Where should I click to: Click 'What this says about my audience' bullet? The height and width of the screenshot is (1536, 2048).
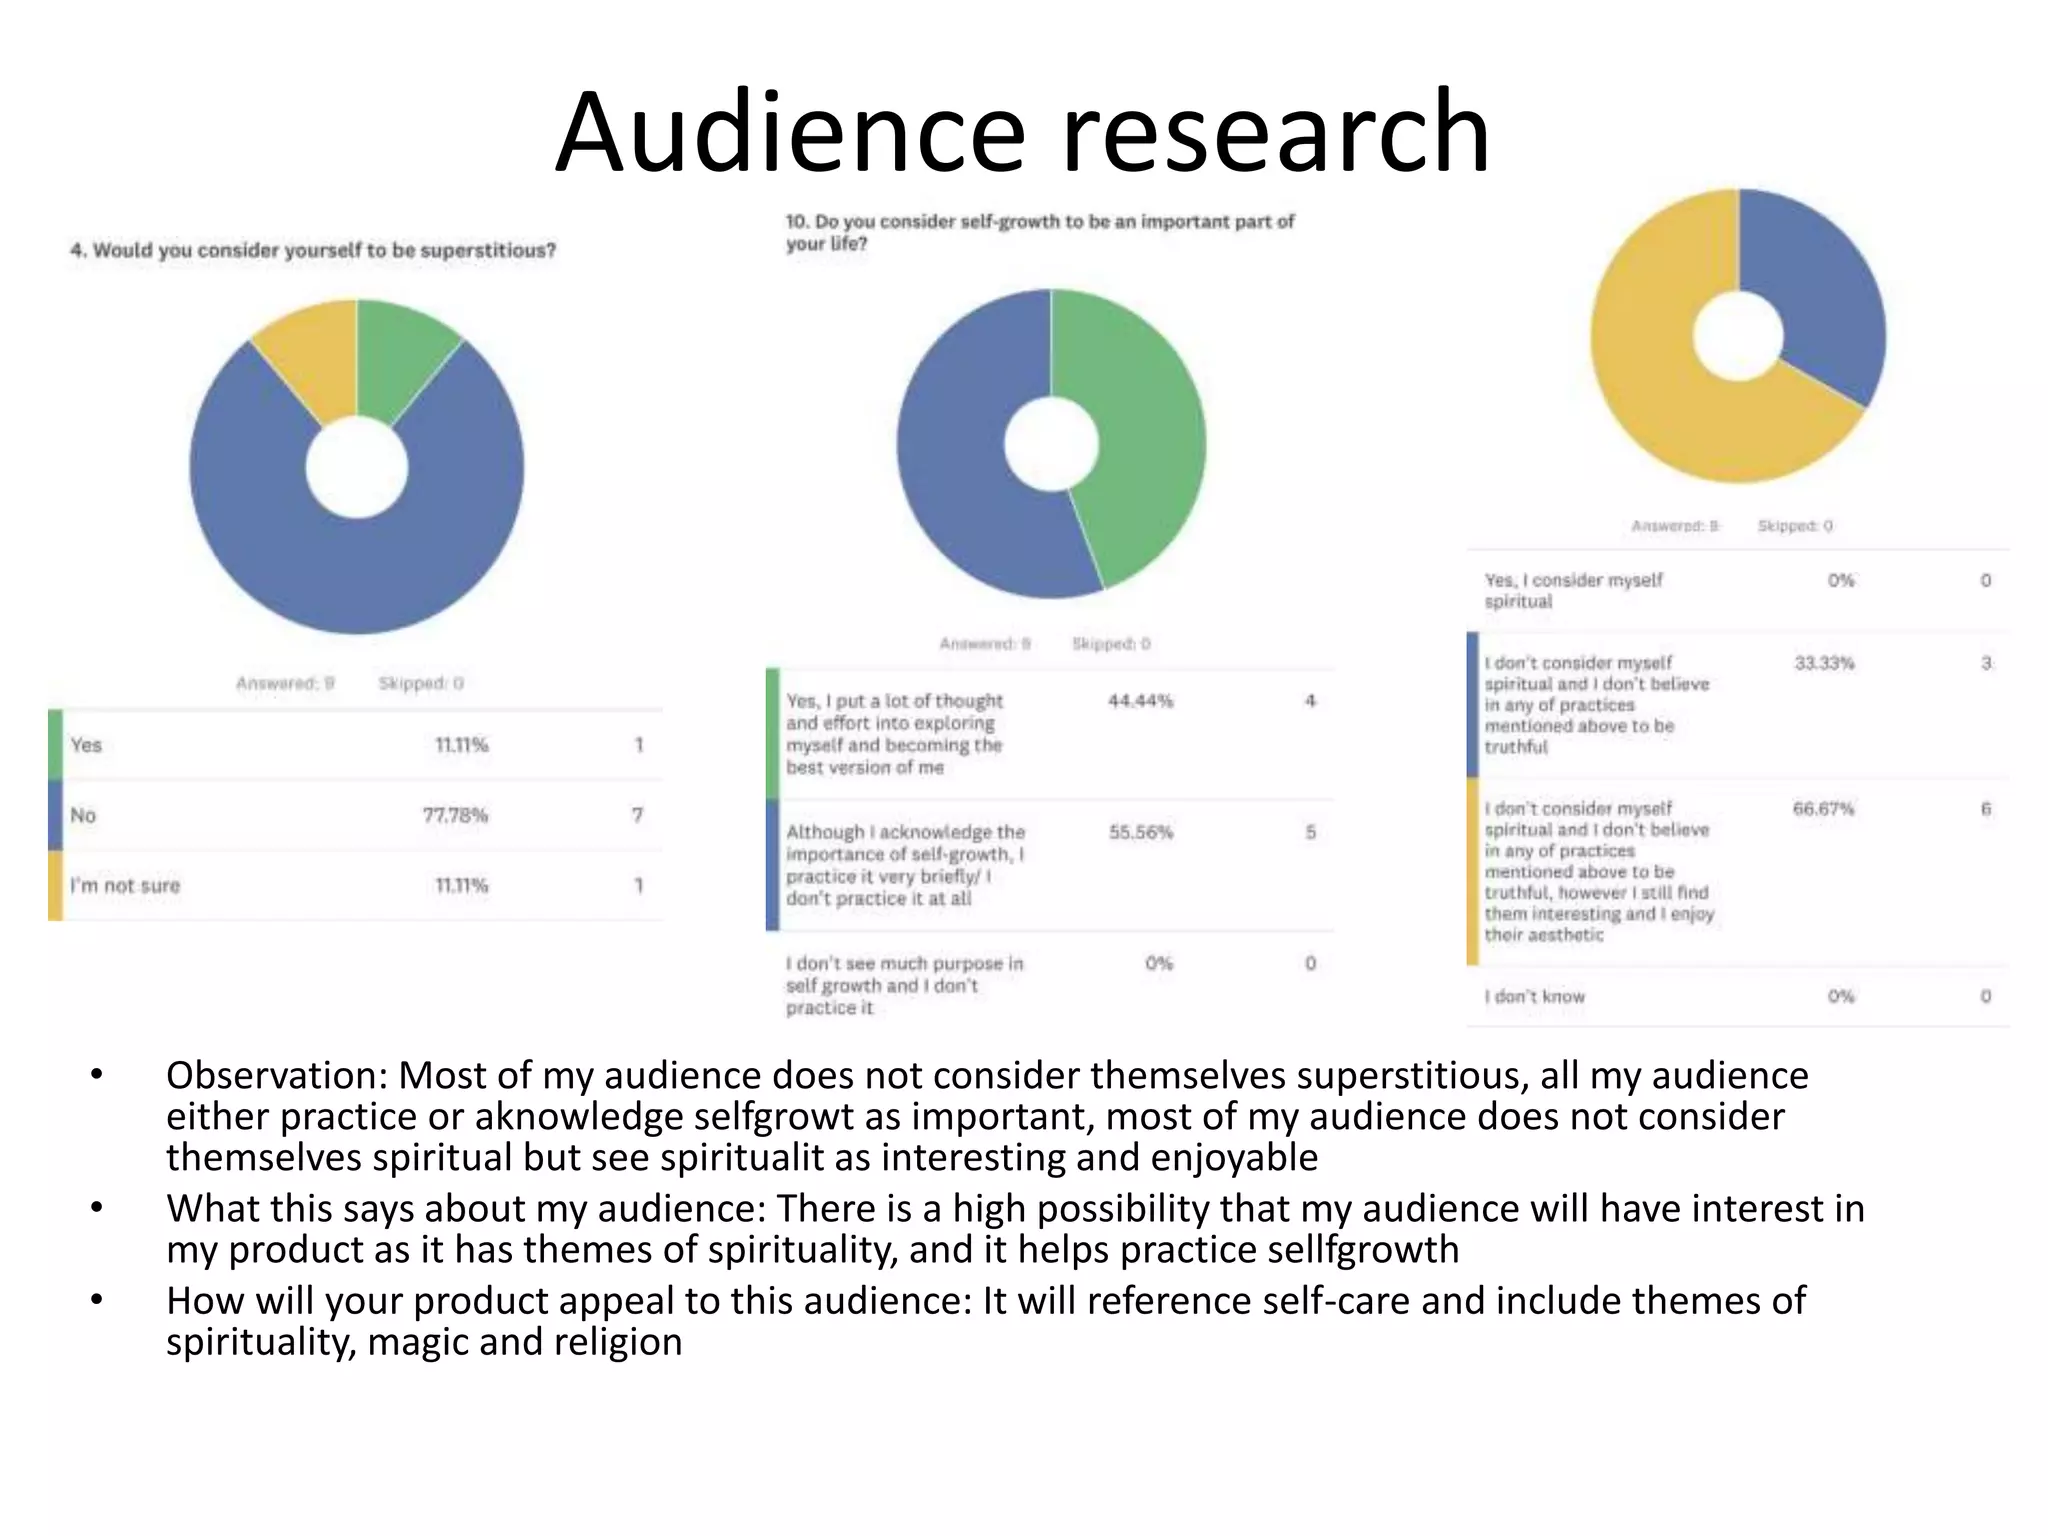[x=1015, y=1229]
